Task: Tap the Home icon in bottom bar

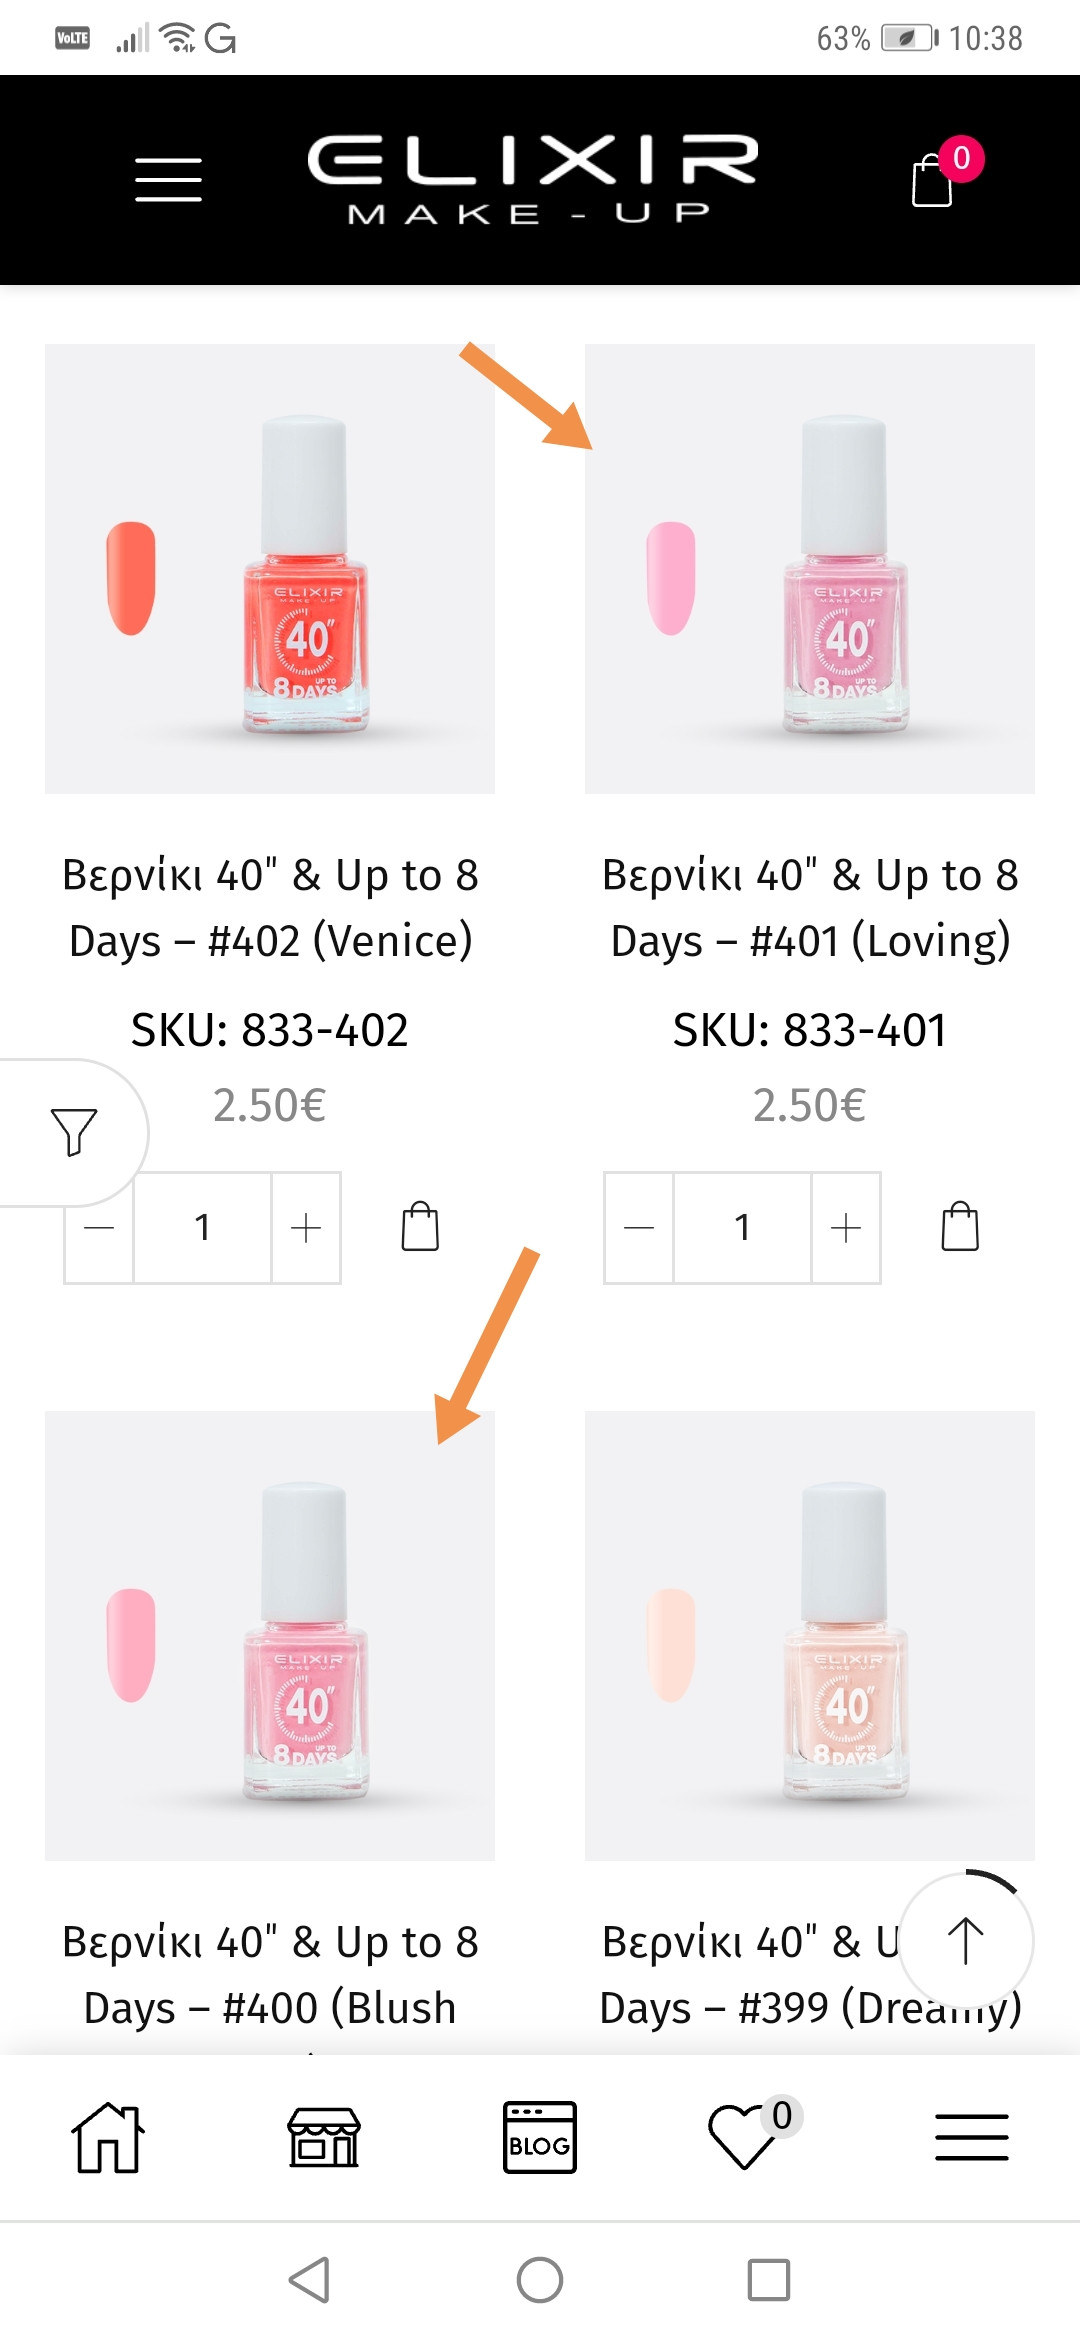Action: point(108,2138)
